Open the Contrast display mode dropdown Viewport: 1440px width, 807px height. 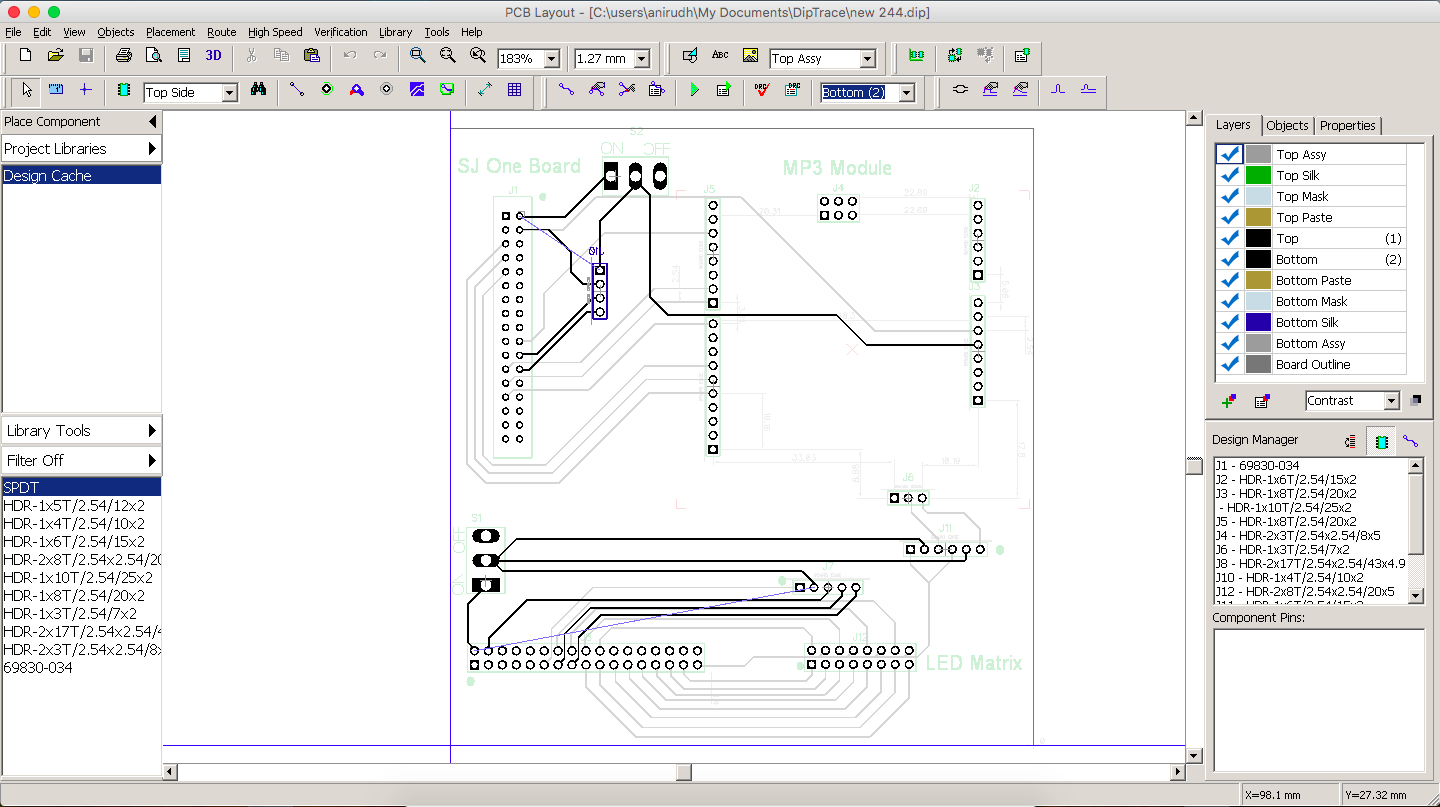click(1391, 401)
